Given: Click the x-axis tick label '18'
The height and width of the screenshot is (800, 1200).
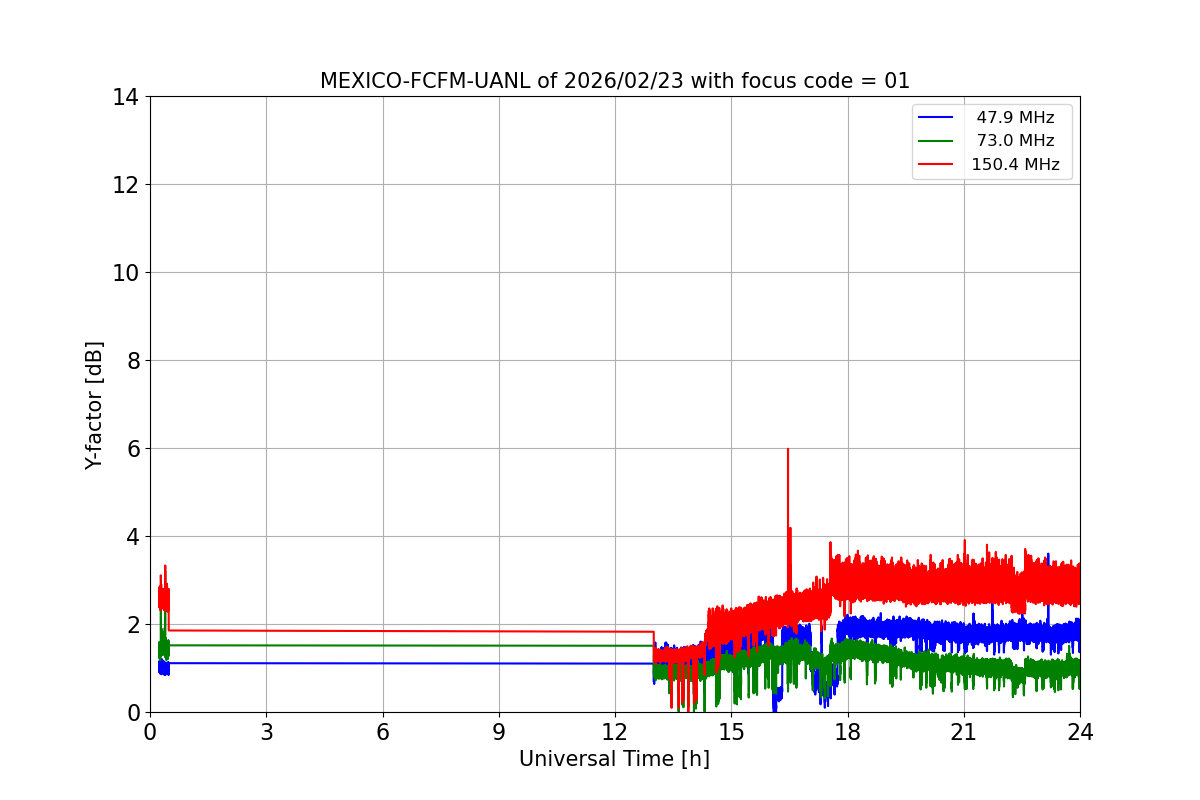Looking at the screenshot, I should click(x=848, y=732).
